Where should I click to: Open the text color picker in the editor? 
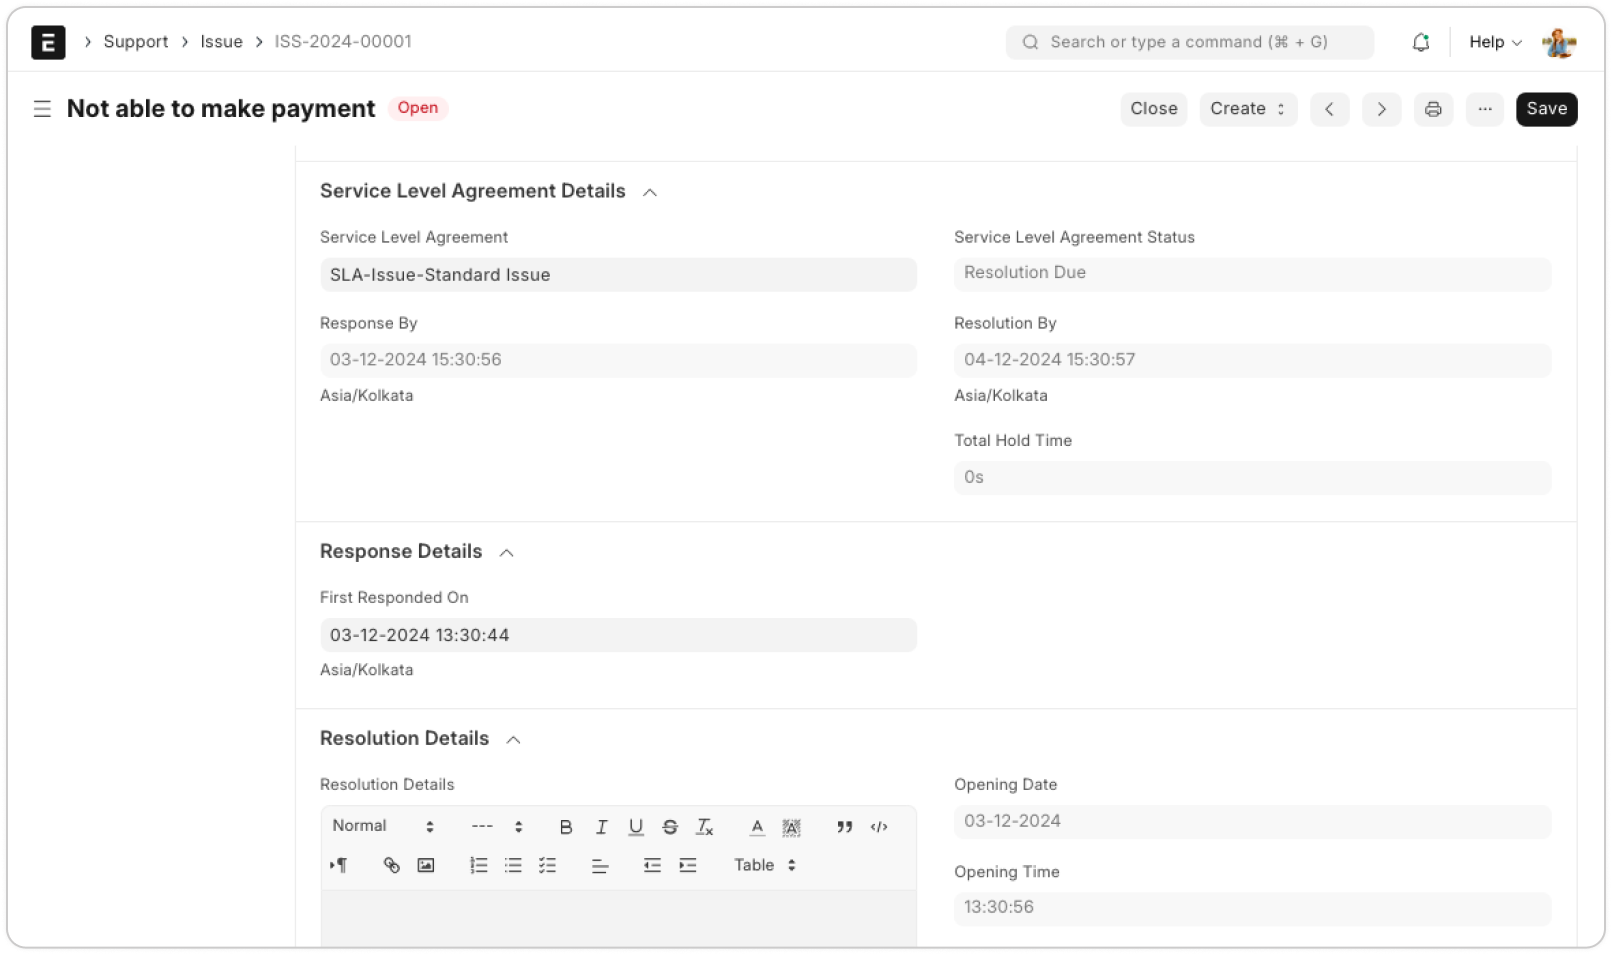click(x=757, y=827)
